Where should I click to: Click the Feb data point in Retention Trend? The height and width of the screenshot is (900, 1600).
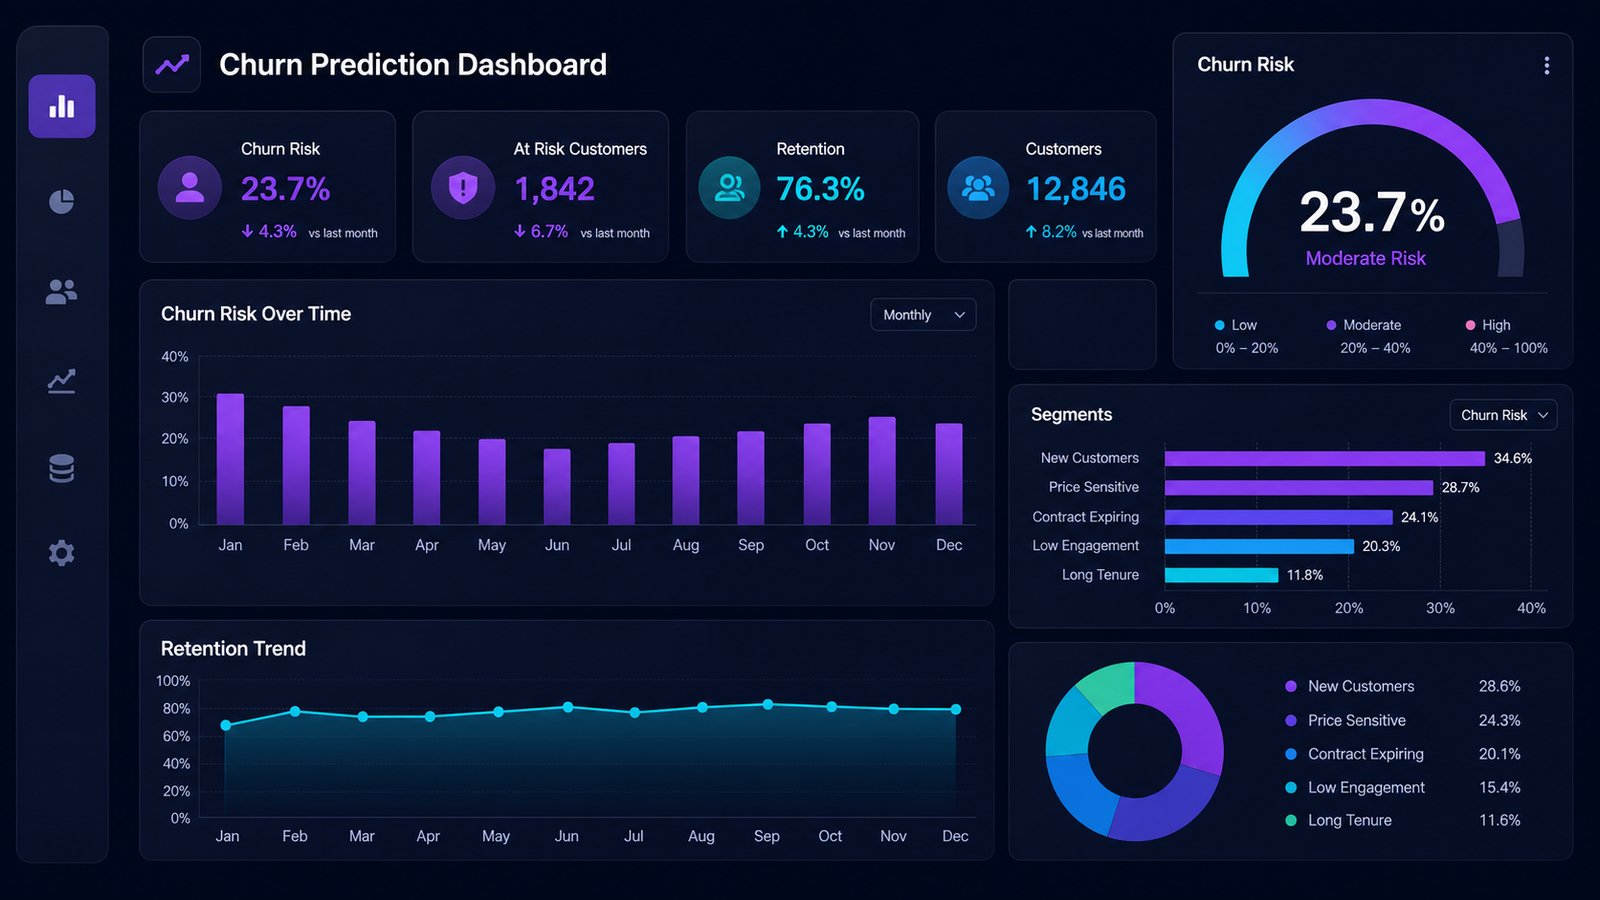pyautogui.click(x=295, y=712)
